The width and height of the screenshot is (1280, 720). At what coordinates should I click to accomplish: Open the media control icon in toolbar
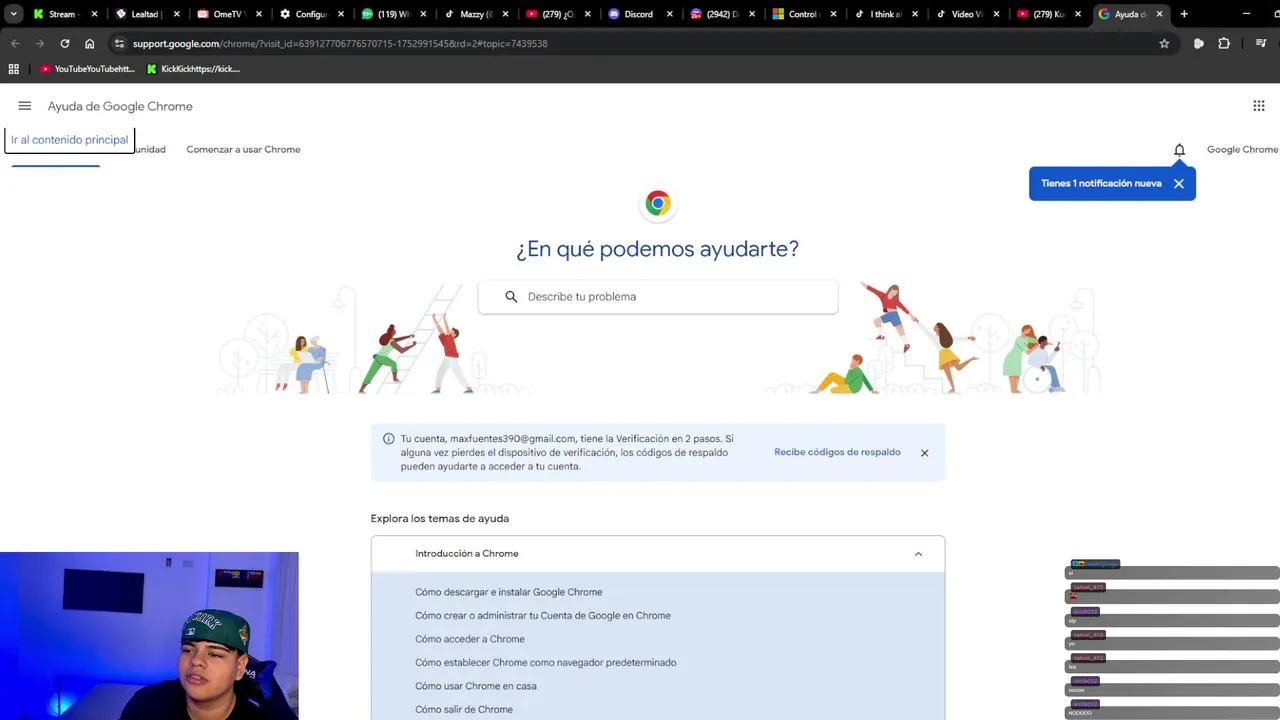pyautogui.click(x=1262, y=44)
